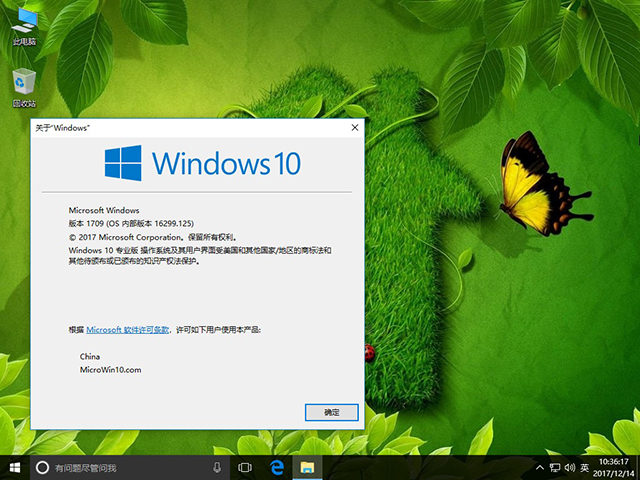Click the 2017 Microsoft Corporation copyright line
This screenshot has width=640, height=480.
[x=153, y=237]
